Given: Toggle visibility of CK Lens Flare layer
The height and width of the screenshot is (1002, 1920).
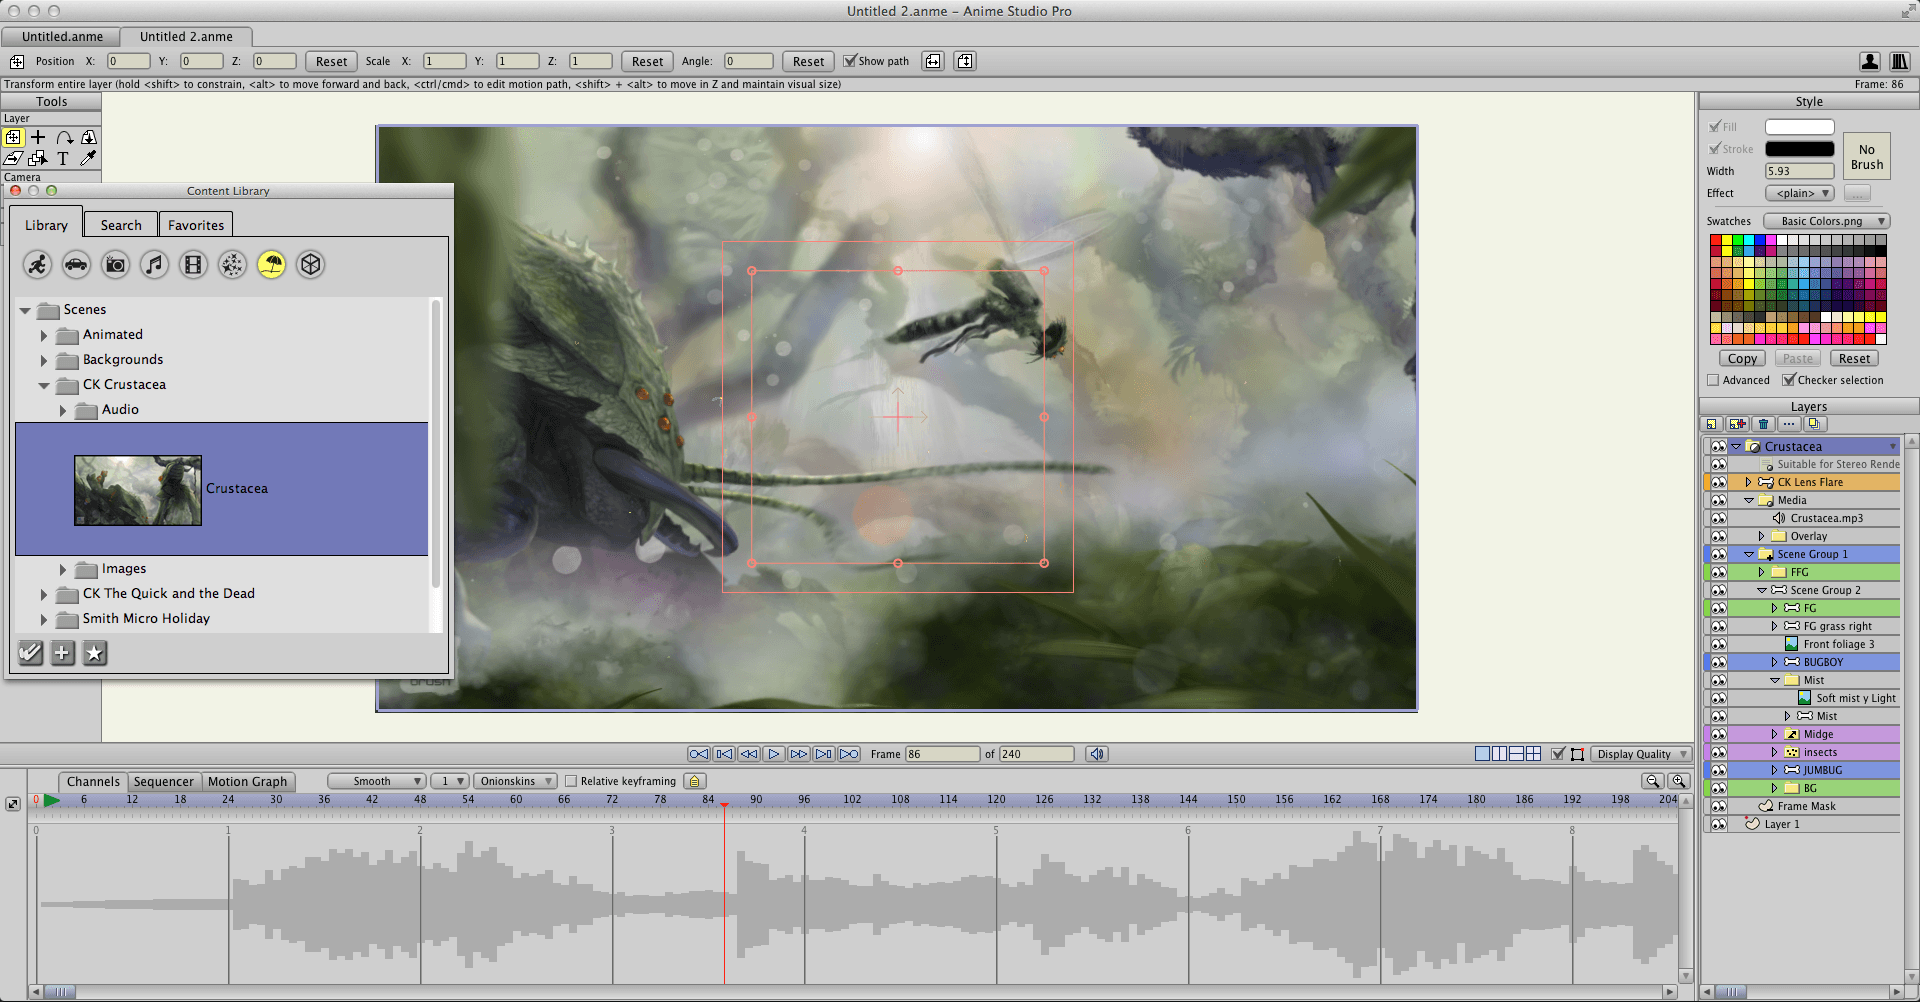Looking at the screenshot, I should pos(1718,482).
